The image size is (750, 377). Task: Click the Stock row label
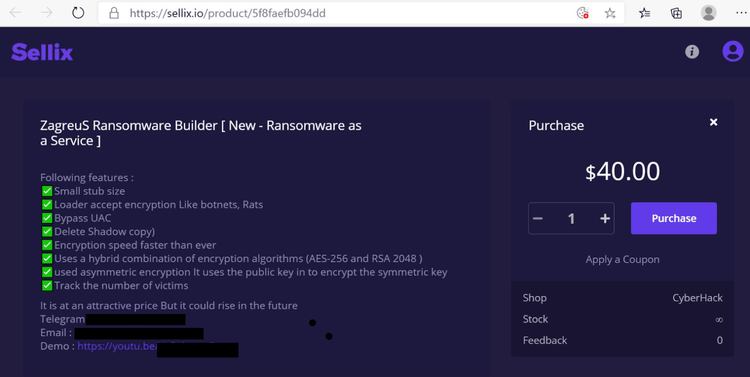(x=535, y=319)
